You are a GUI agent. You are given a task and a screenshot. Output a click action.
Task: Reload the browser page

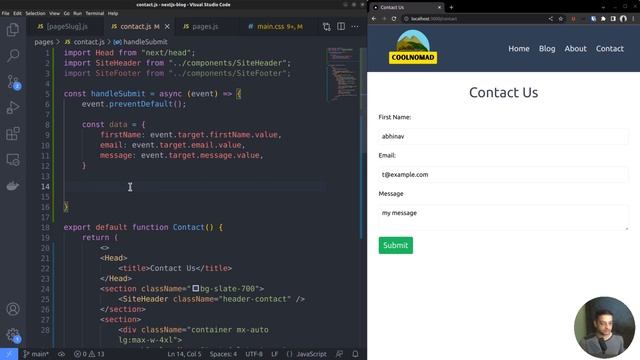(x=394, y=19)
